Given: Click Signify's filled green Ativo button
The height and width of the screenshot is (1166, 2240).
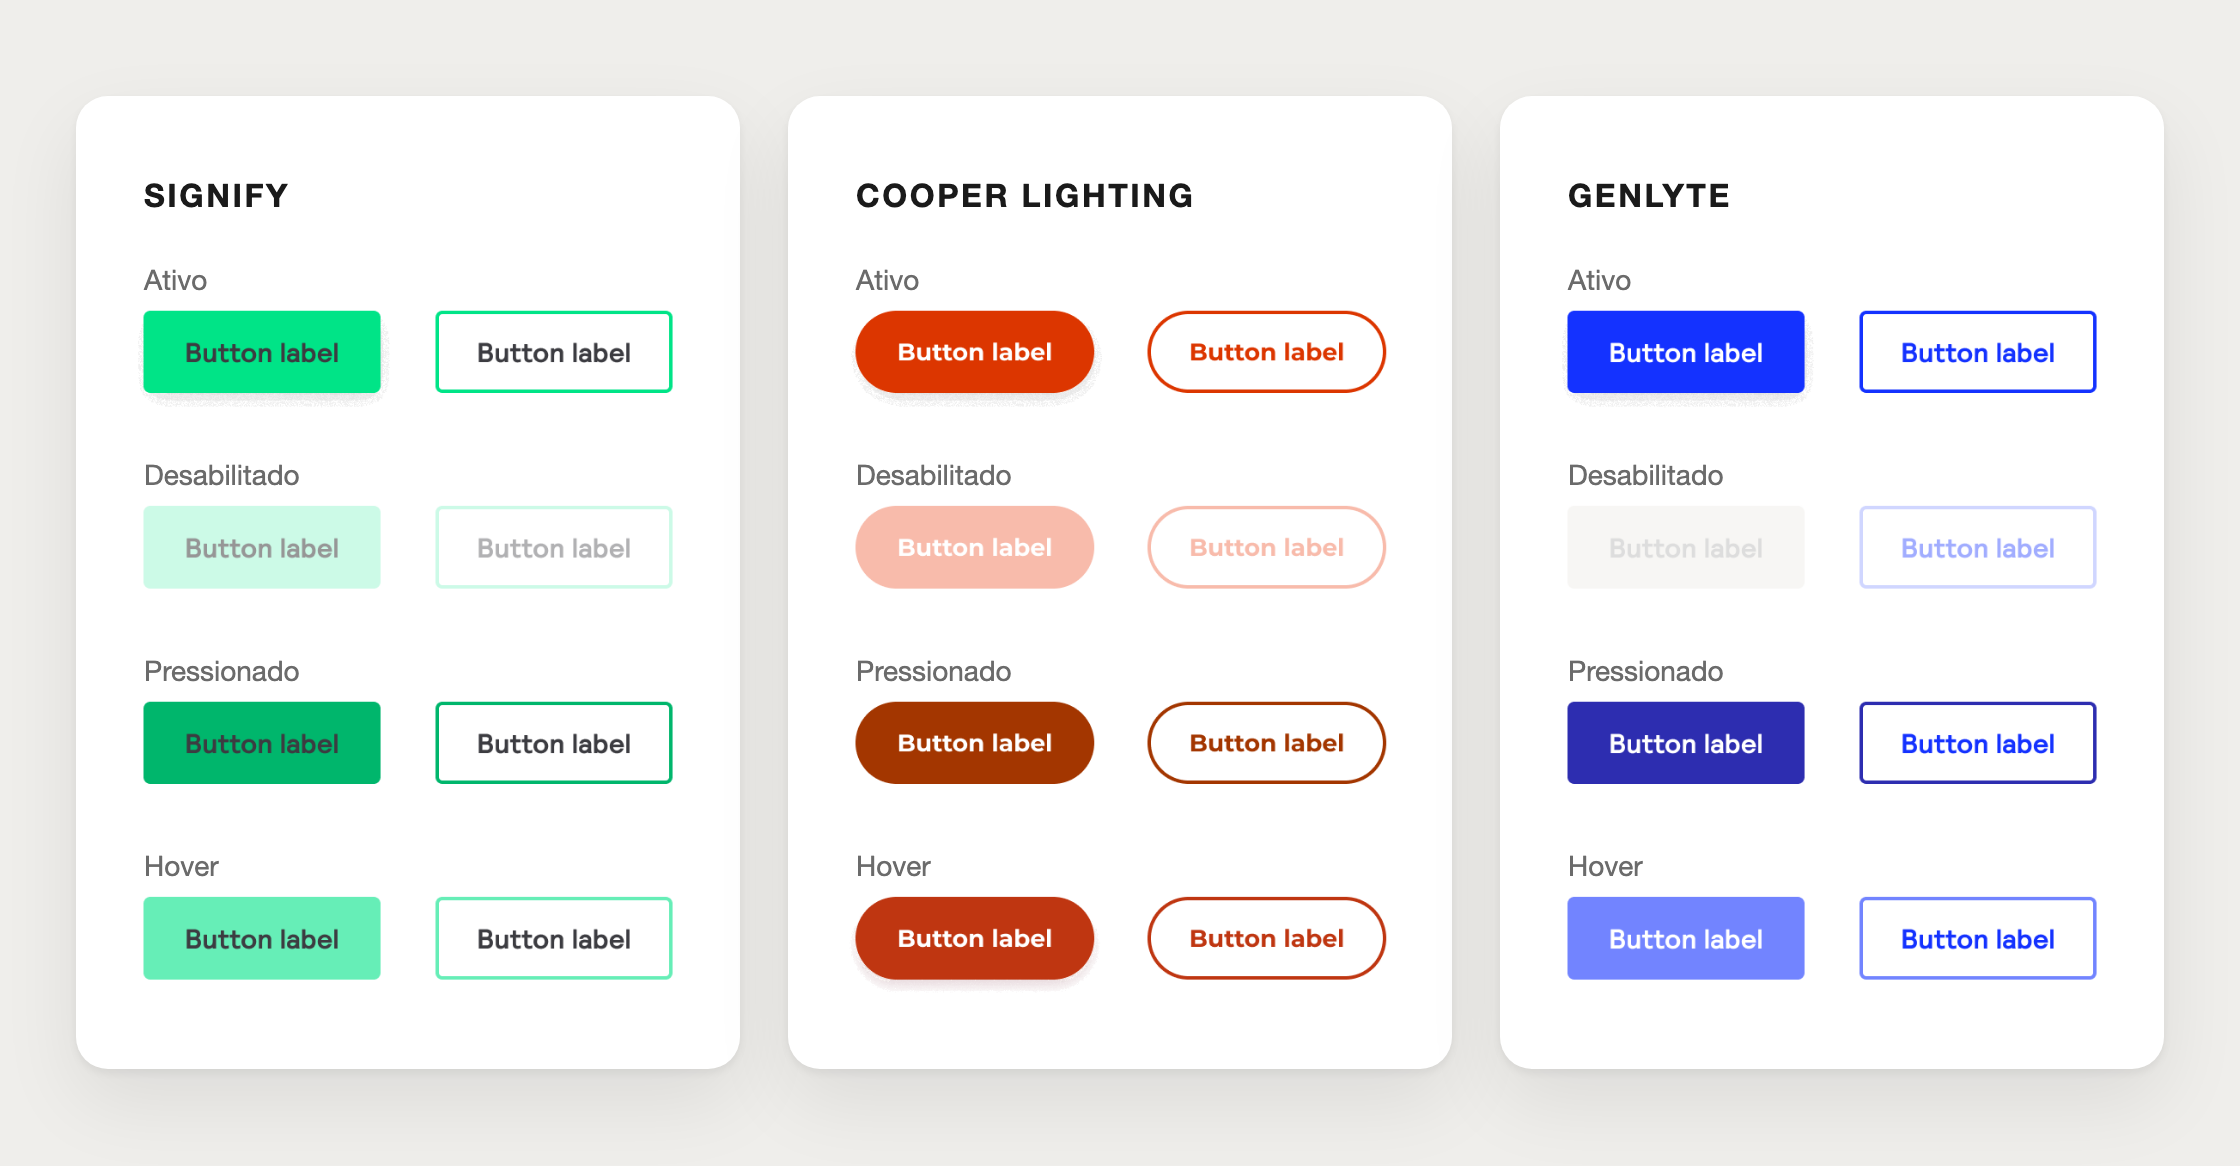Looking at the screenshot, I should 262,352.
